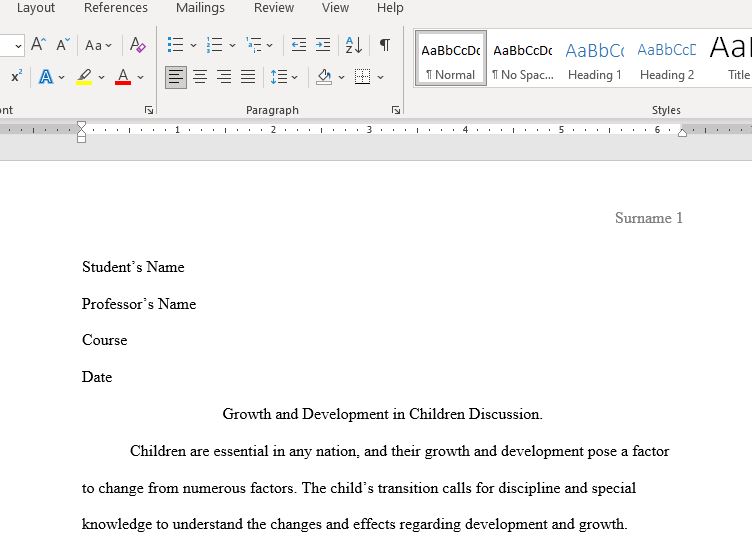
Task: Open the Change Case (Aa) menu
Action: point(98,45)
